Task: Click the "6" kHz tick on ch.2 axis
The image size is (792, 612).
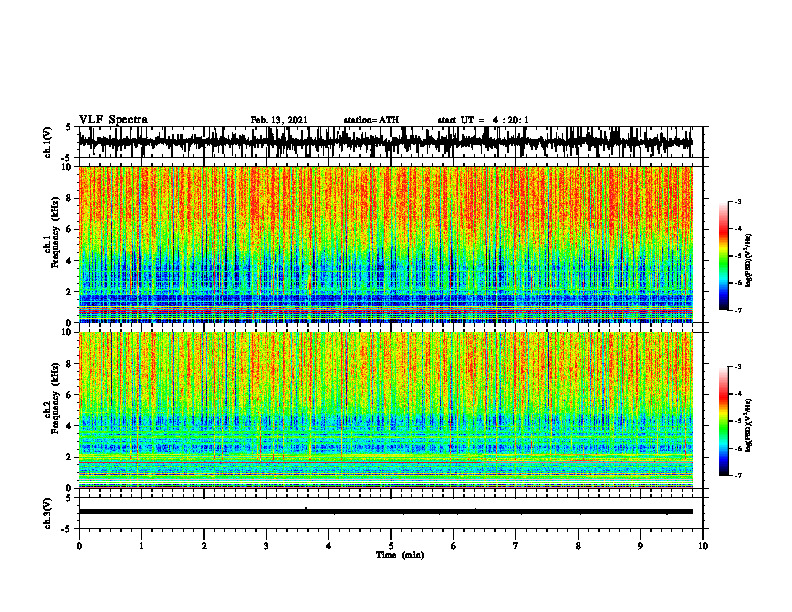Action: [69, 395]
